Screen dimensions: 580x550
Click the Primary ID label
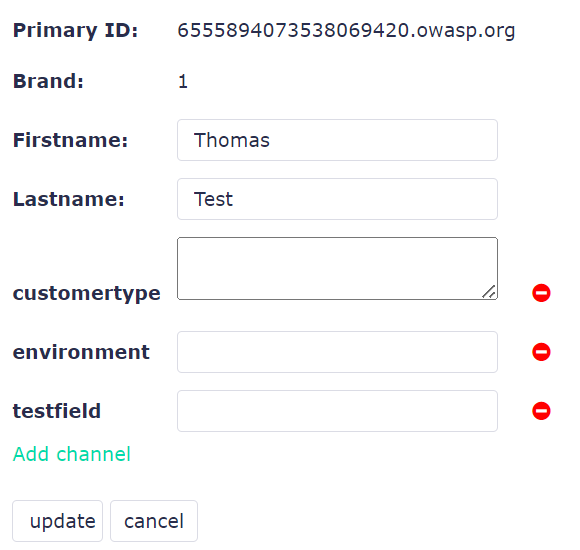coord(75,30)
